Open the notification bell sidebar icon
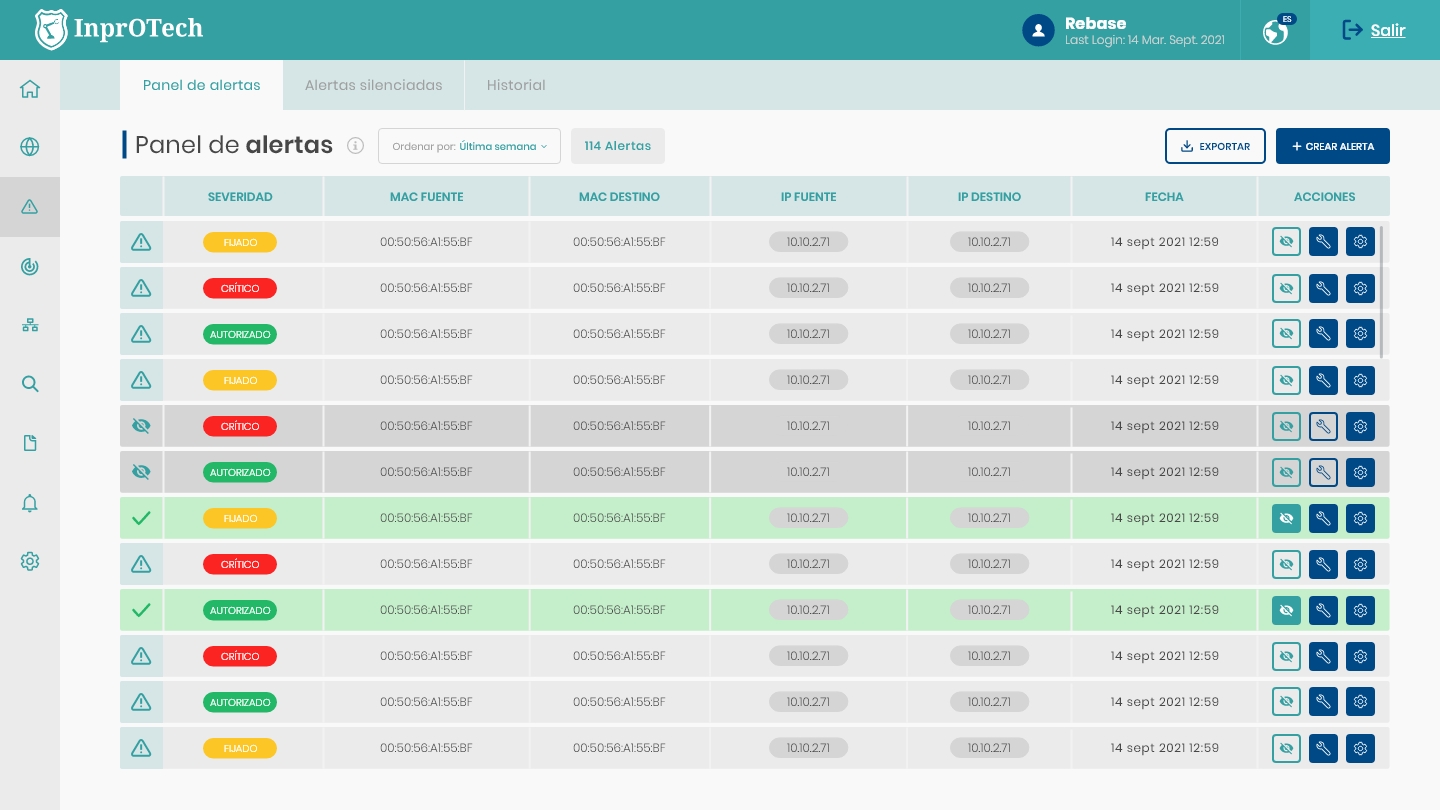The image size is (1440, 810). [x=30, y=503]
